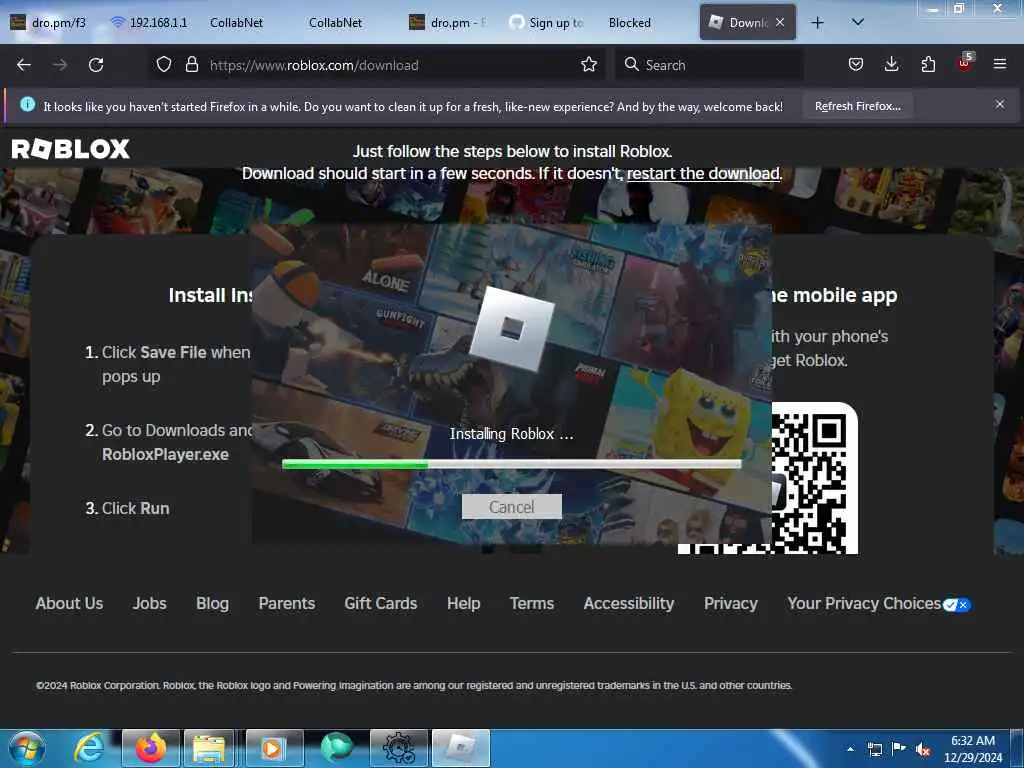Image resolution: width=1024 pixels, height=768 pixels.
Task: View site security via the padlock icon
Action: tap(191, 65)
